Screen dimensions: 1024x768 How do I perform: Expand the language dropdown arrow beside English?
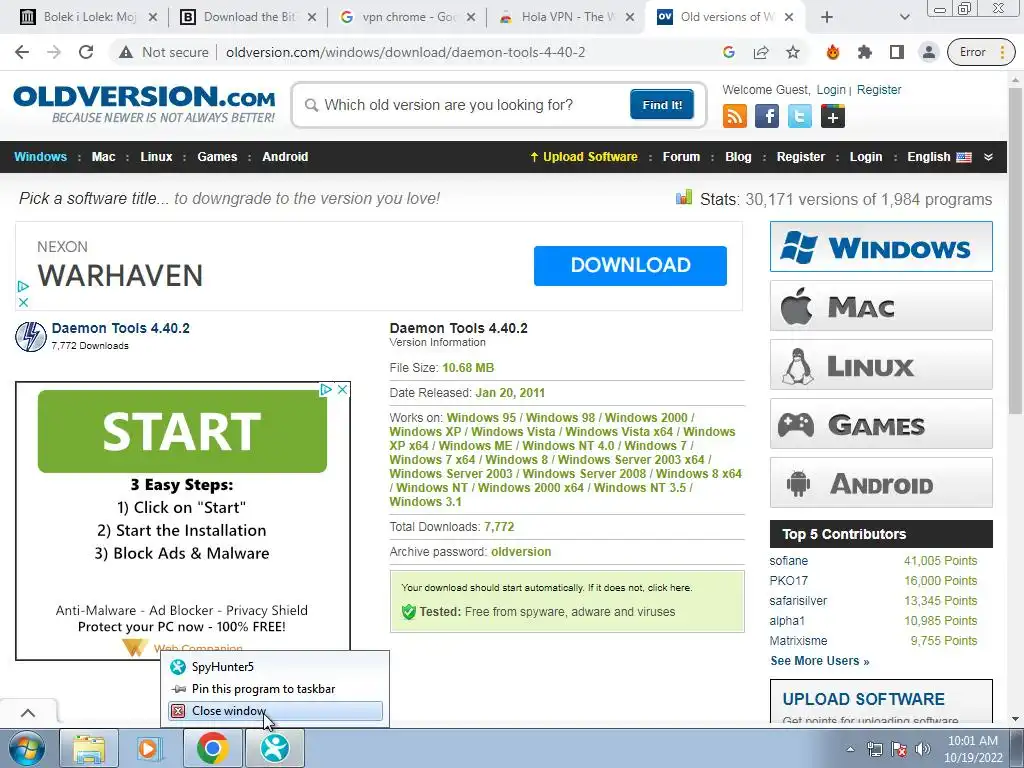click(988, 157)
